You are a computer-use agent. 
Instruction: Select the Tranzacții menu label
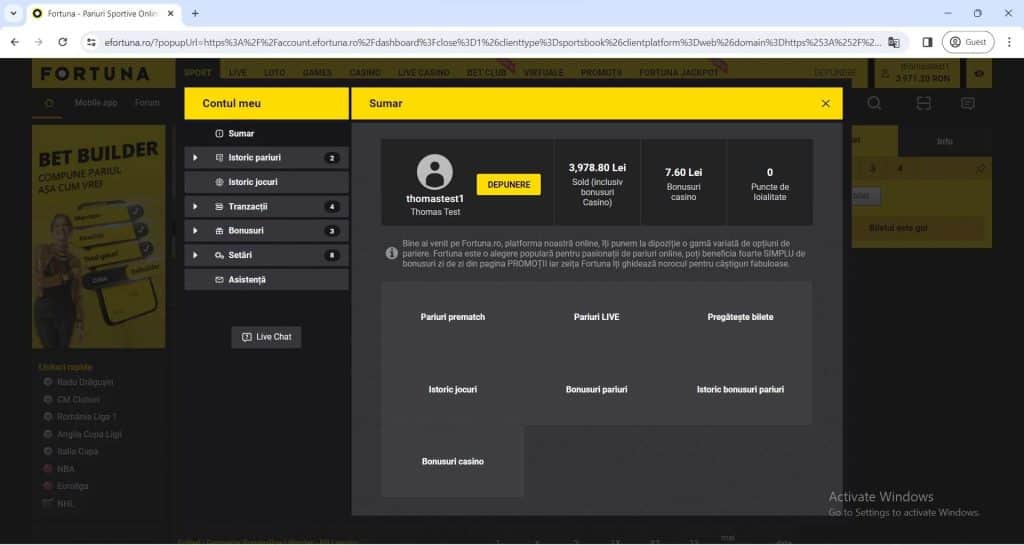[248, 206]
